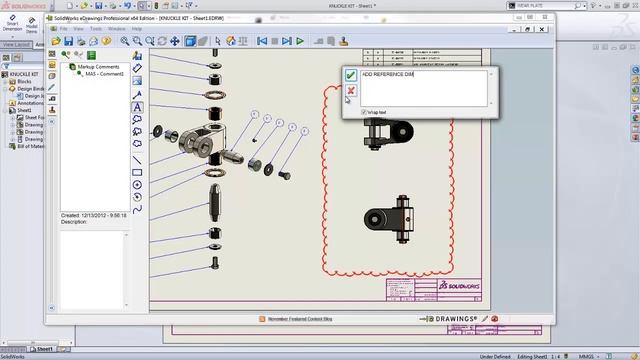The width and height of the screenshot is (640, 360).
Task: Select the Rotate view tool
Action: click(x=162, y=41)
